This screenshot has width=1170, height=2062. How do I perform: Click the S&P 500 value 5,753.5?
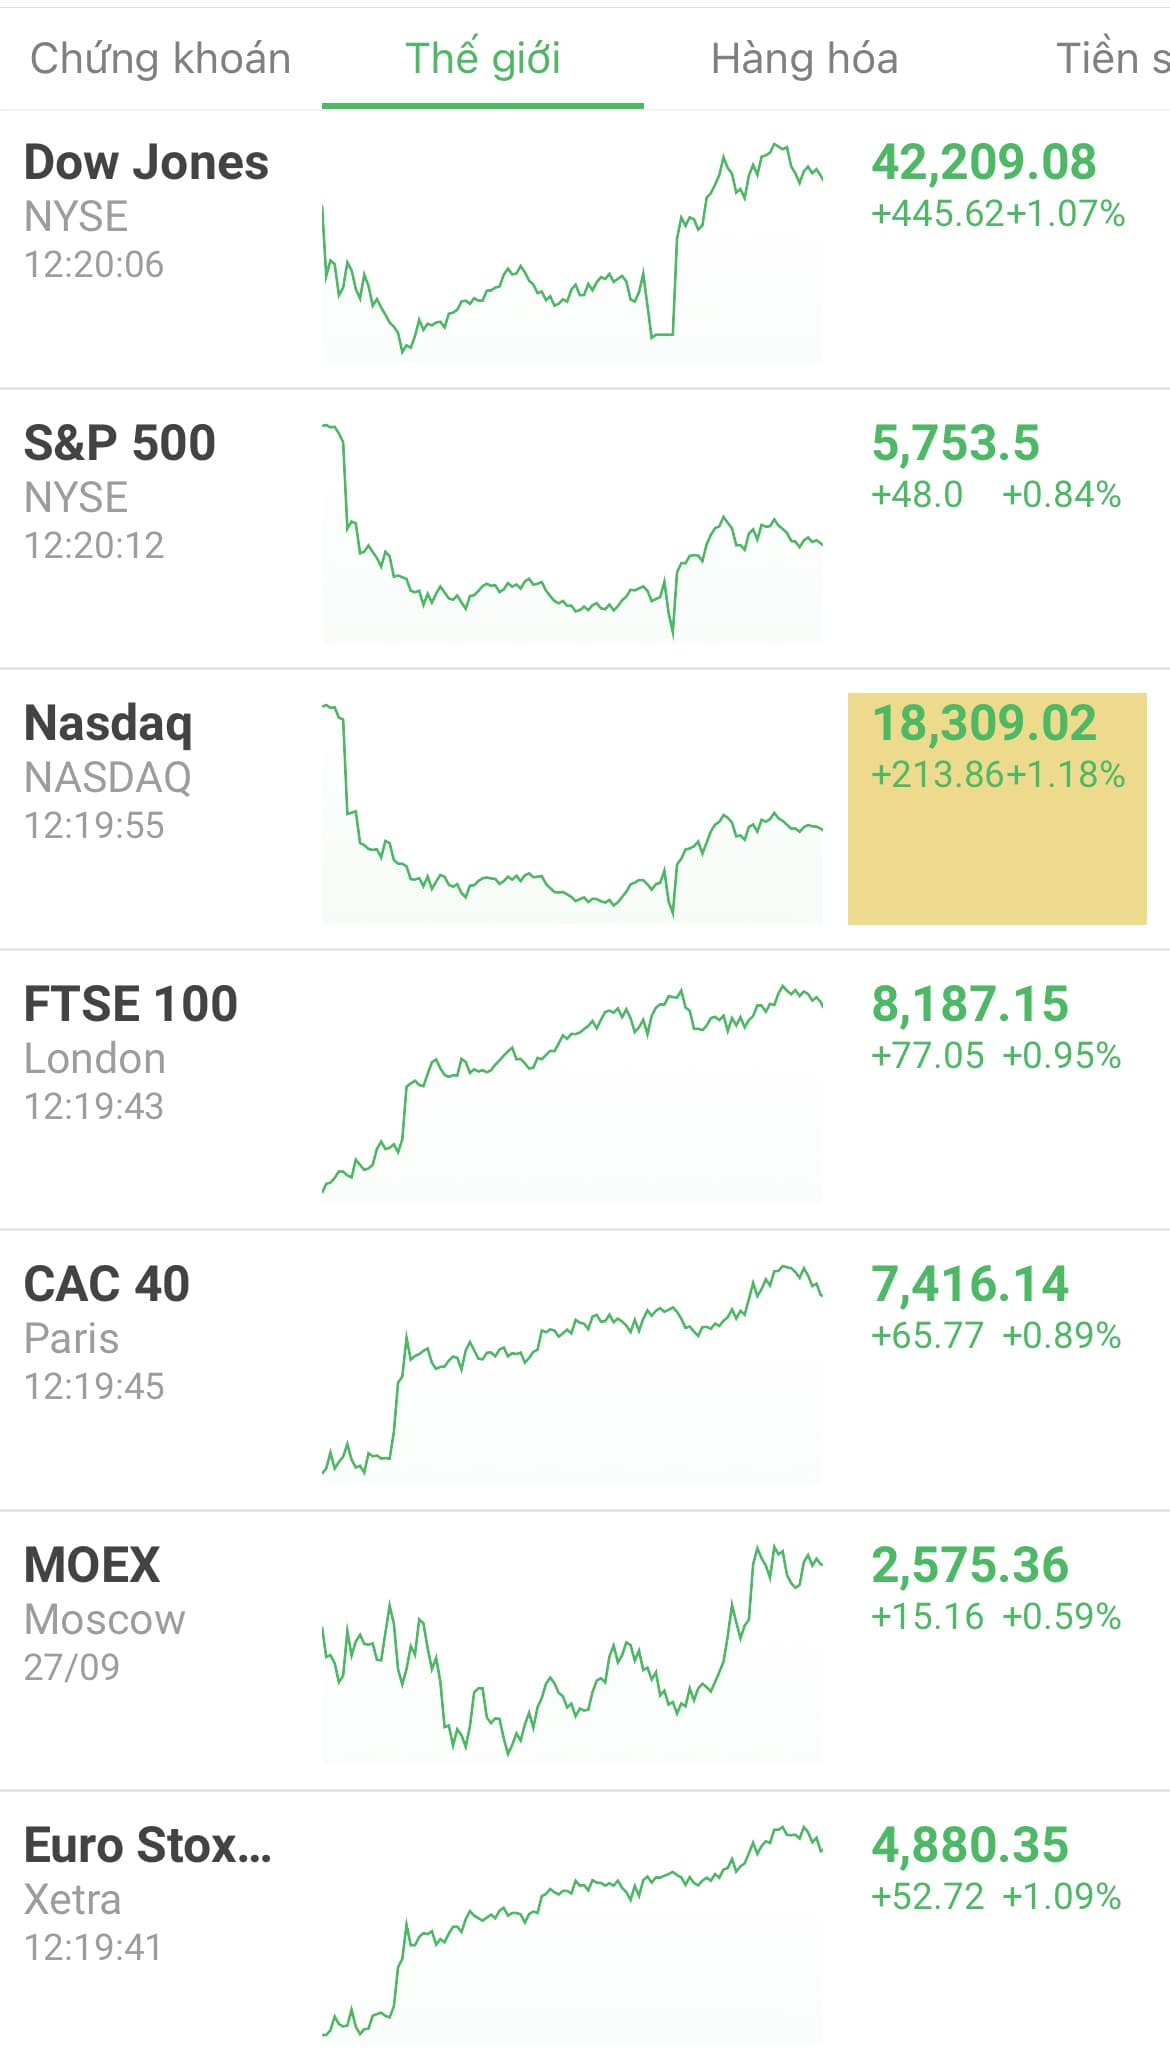coord(956,443)
